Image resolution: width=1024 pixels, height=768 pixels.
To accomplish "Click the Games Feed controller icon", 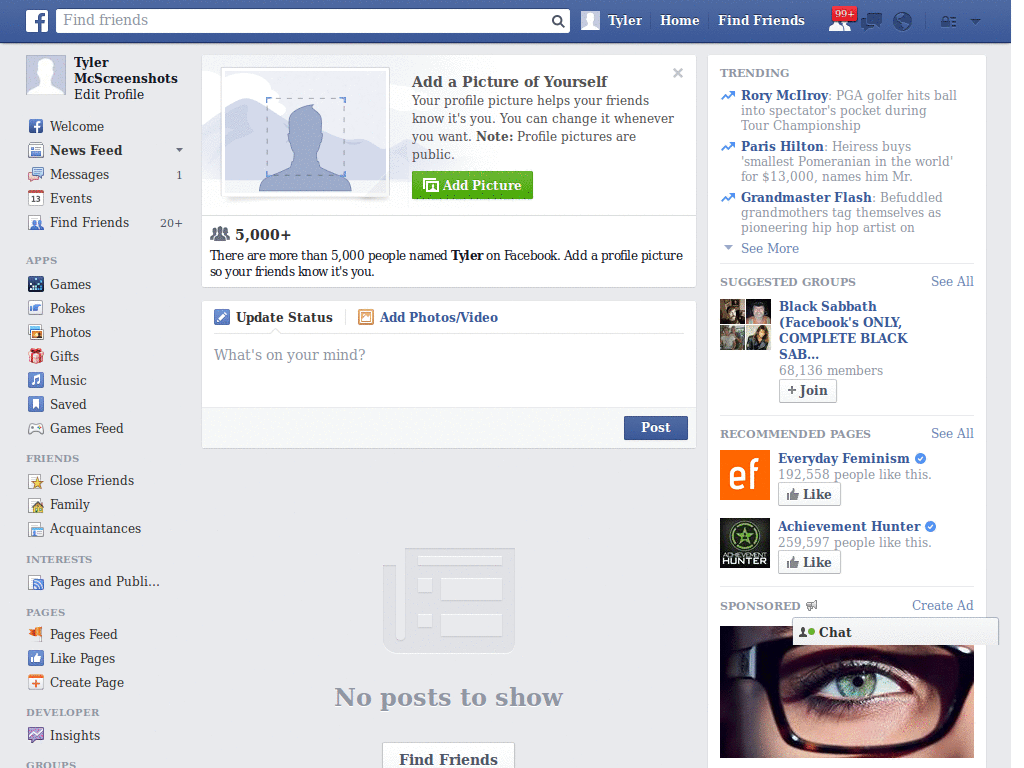I will click(36, 428).
